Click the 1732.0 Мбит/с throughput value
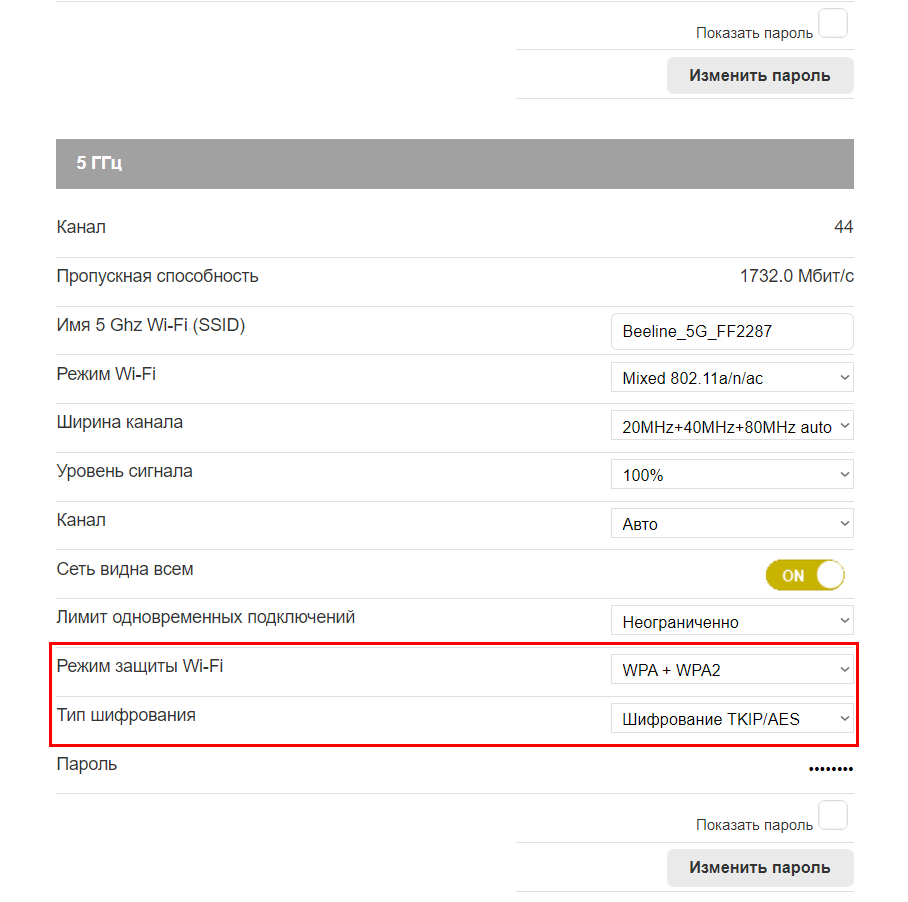Image resolution: width=908 pixels, height=902 pixels. [x=796, y=276]
